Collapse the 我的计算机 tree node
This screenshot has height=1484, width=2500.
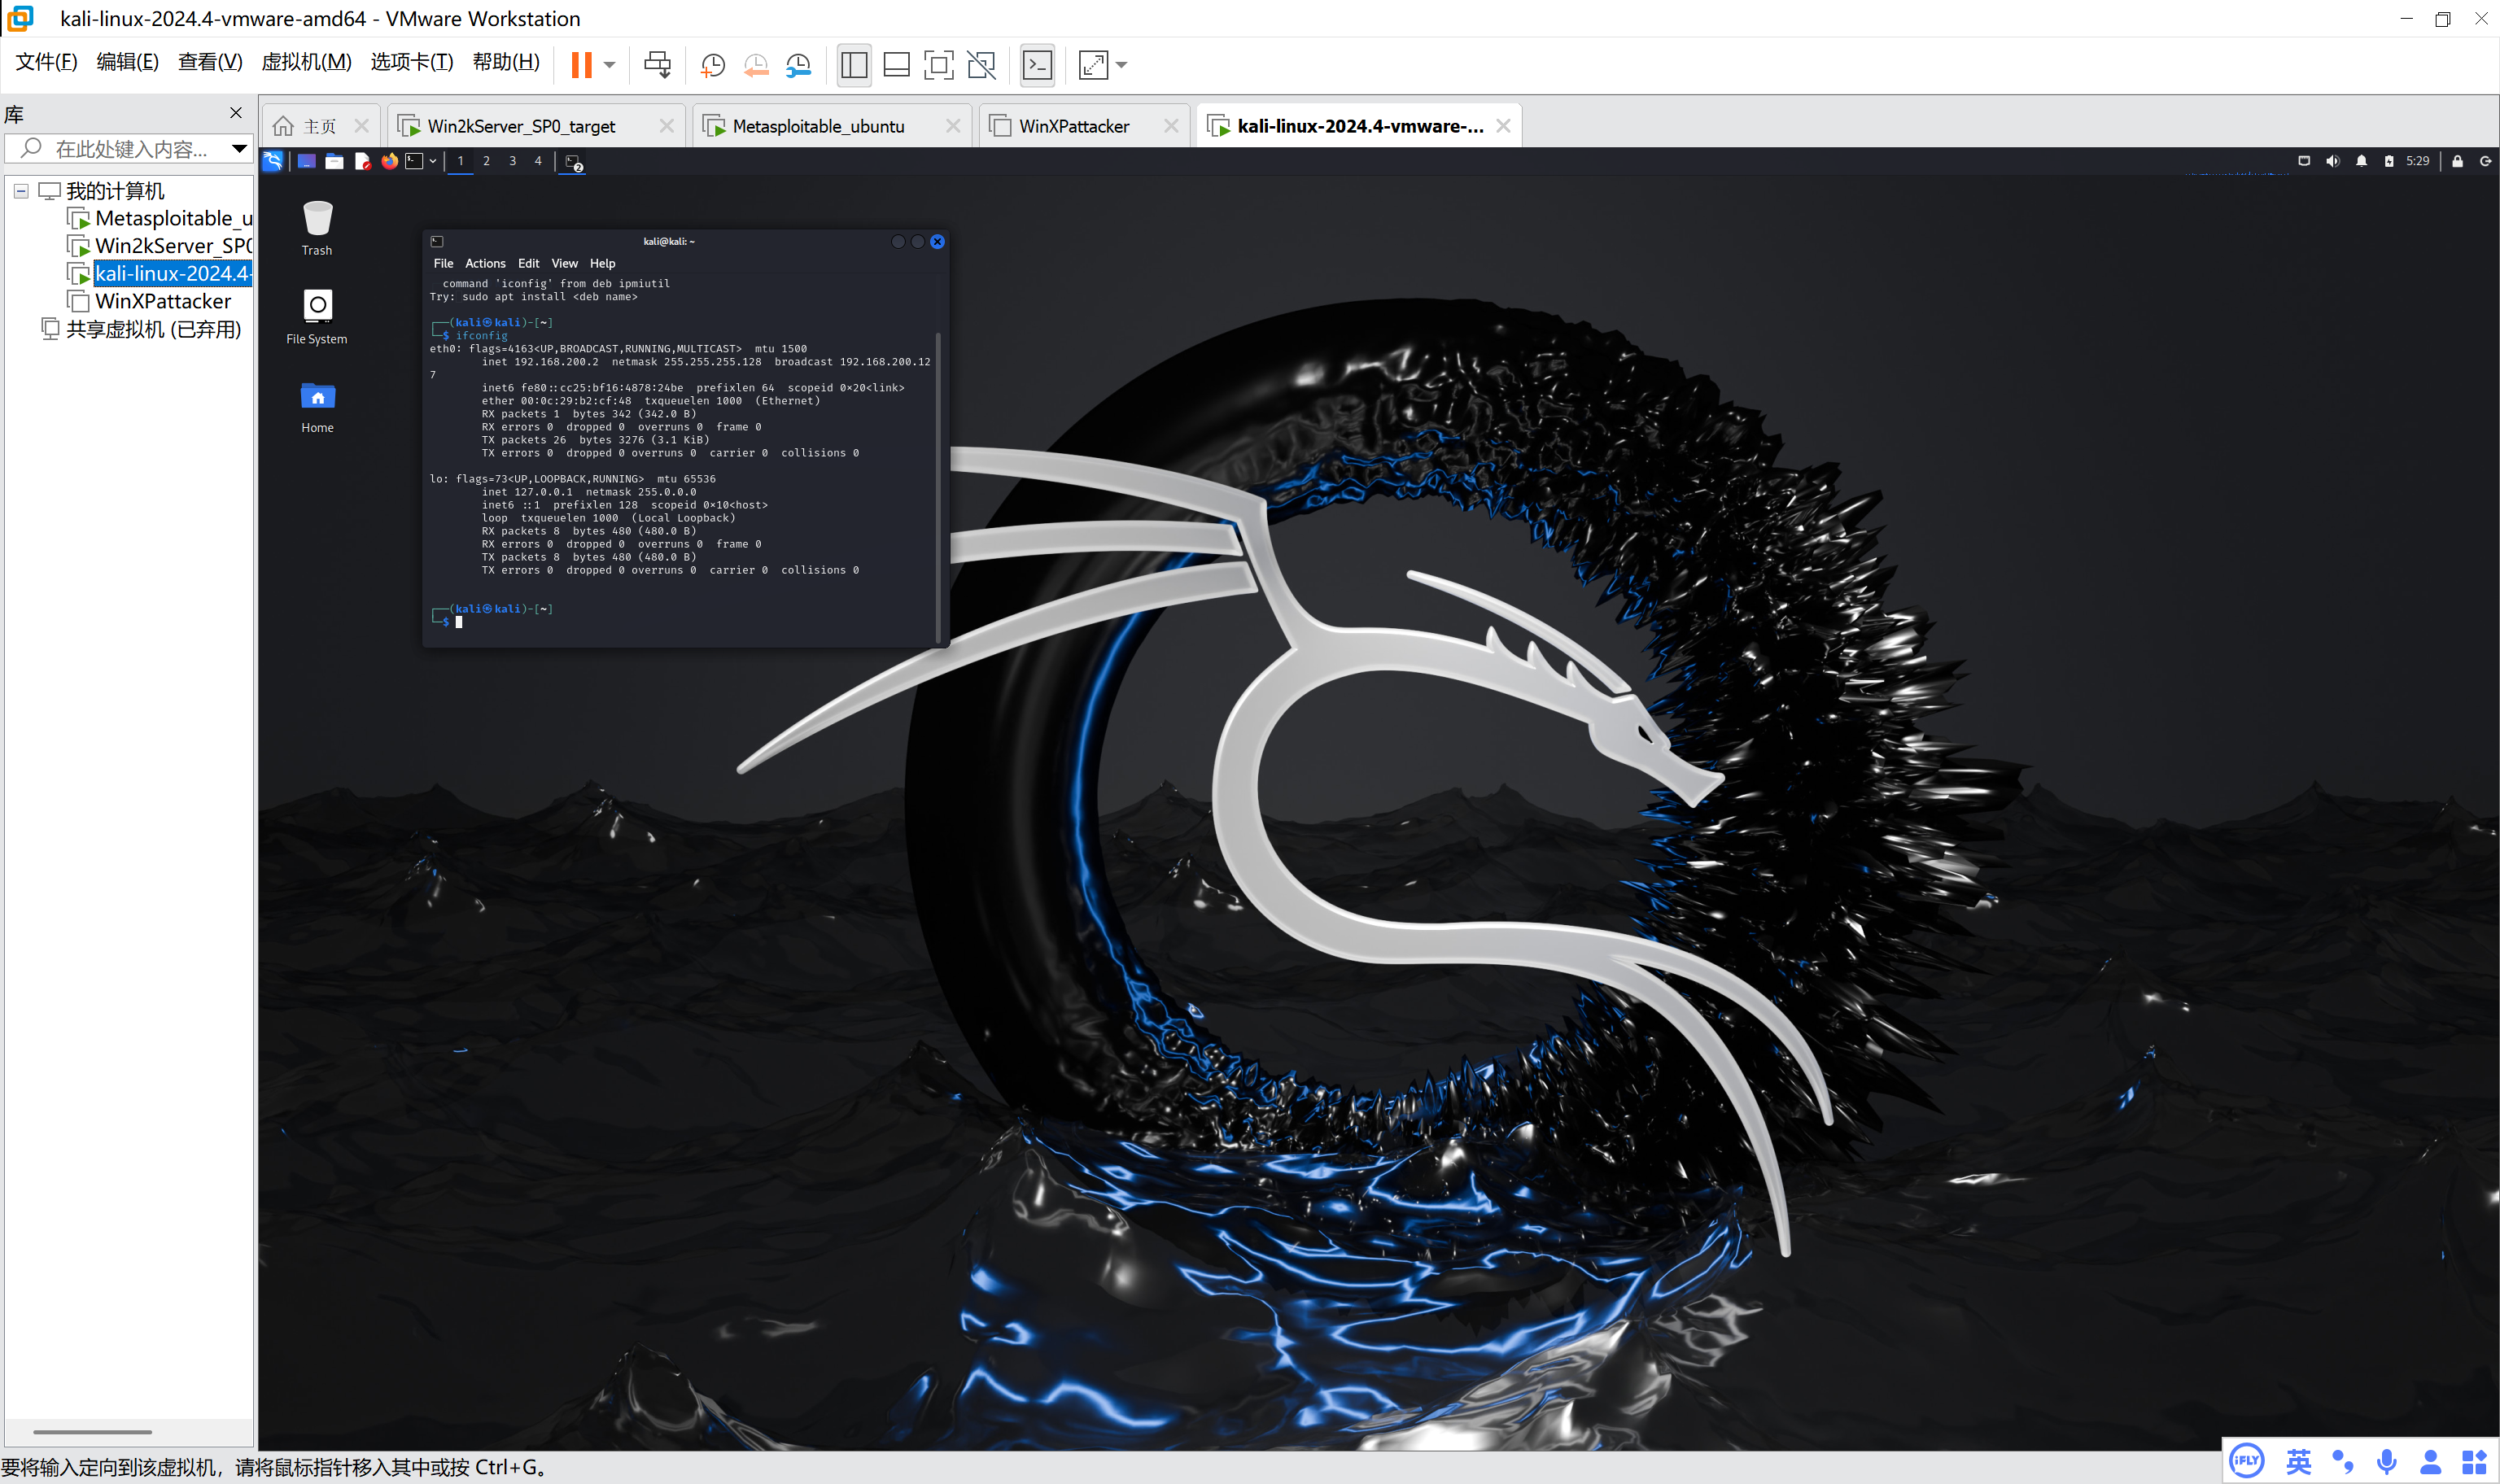pyautogui.click(x=21, y=191)
